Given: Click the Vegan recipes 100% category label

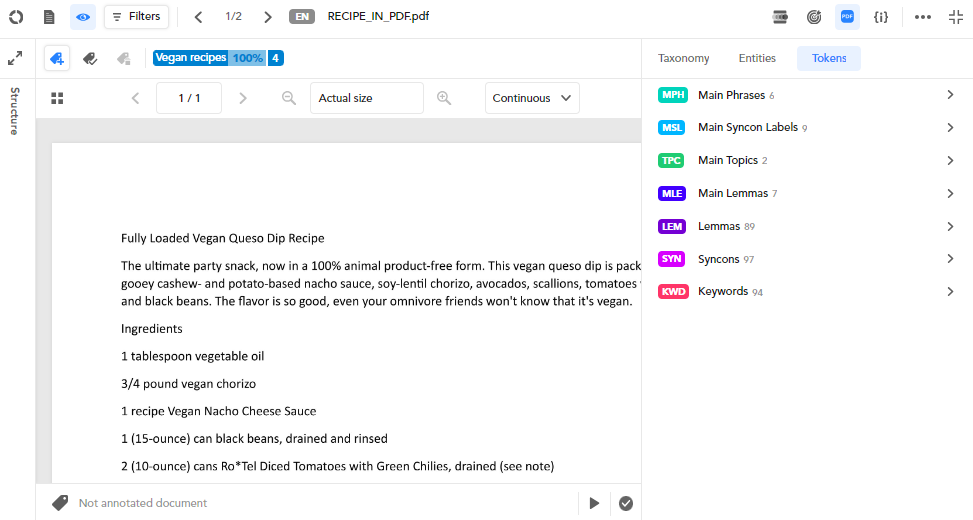Looking at the screenshot, I should 209,58.
